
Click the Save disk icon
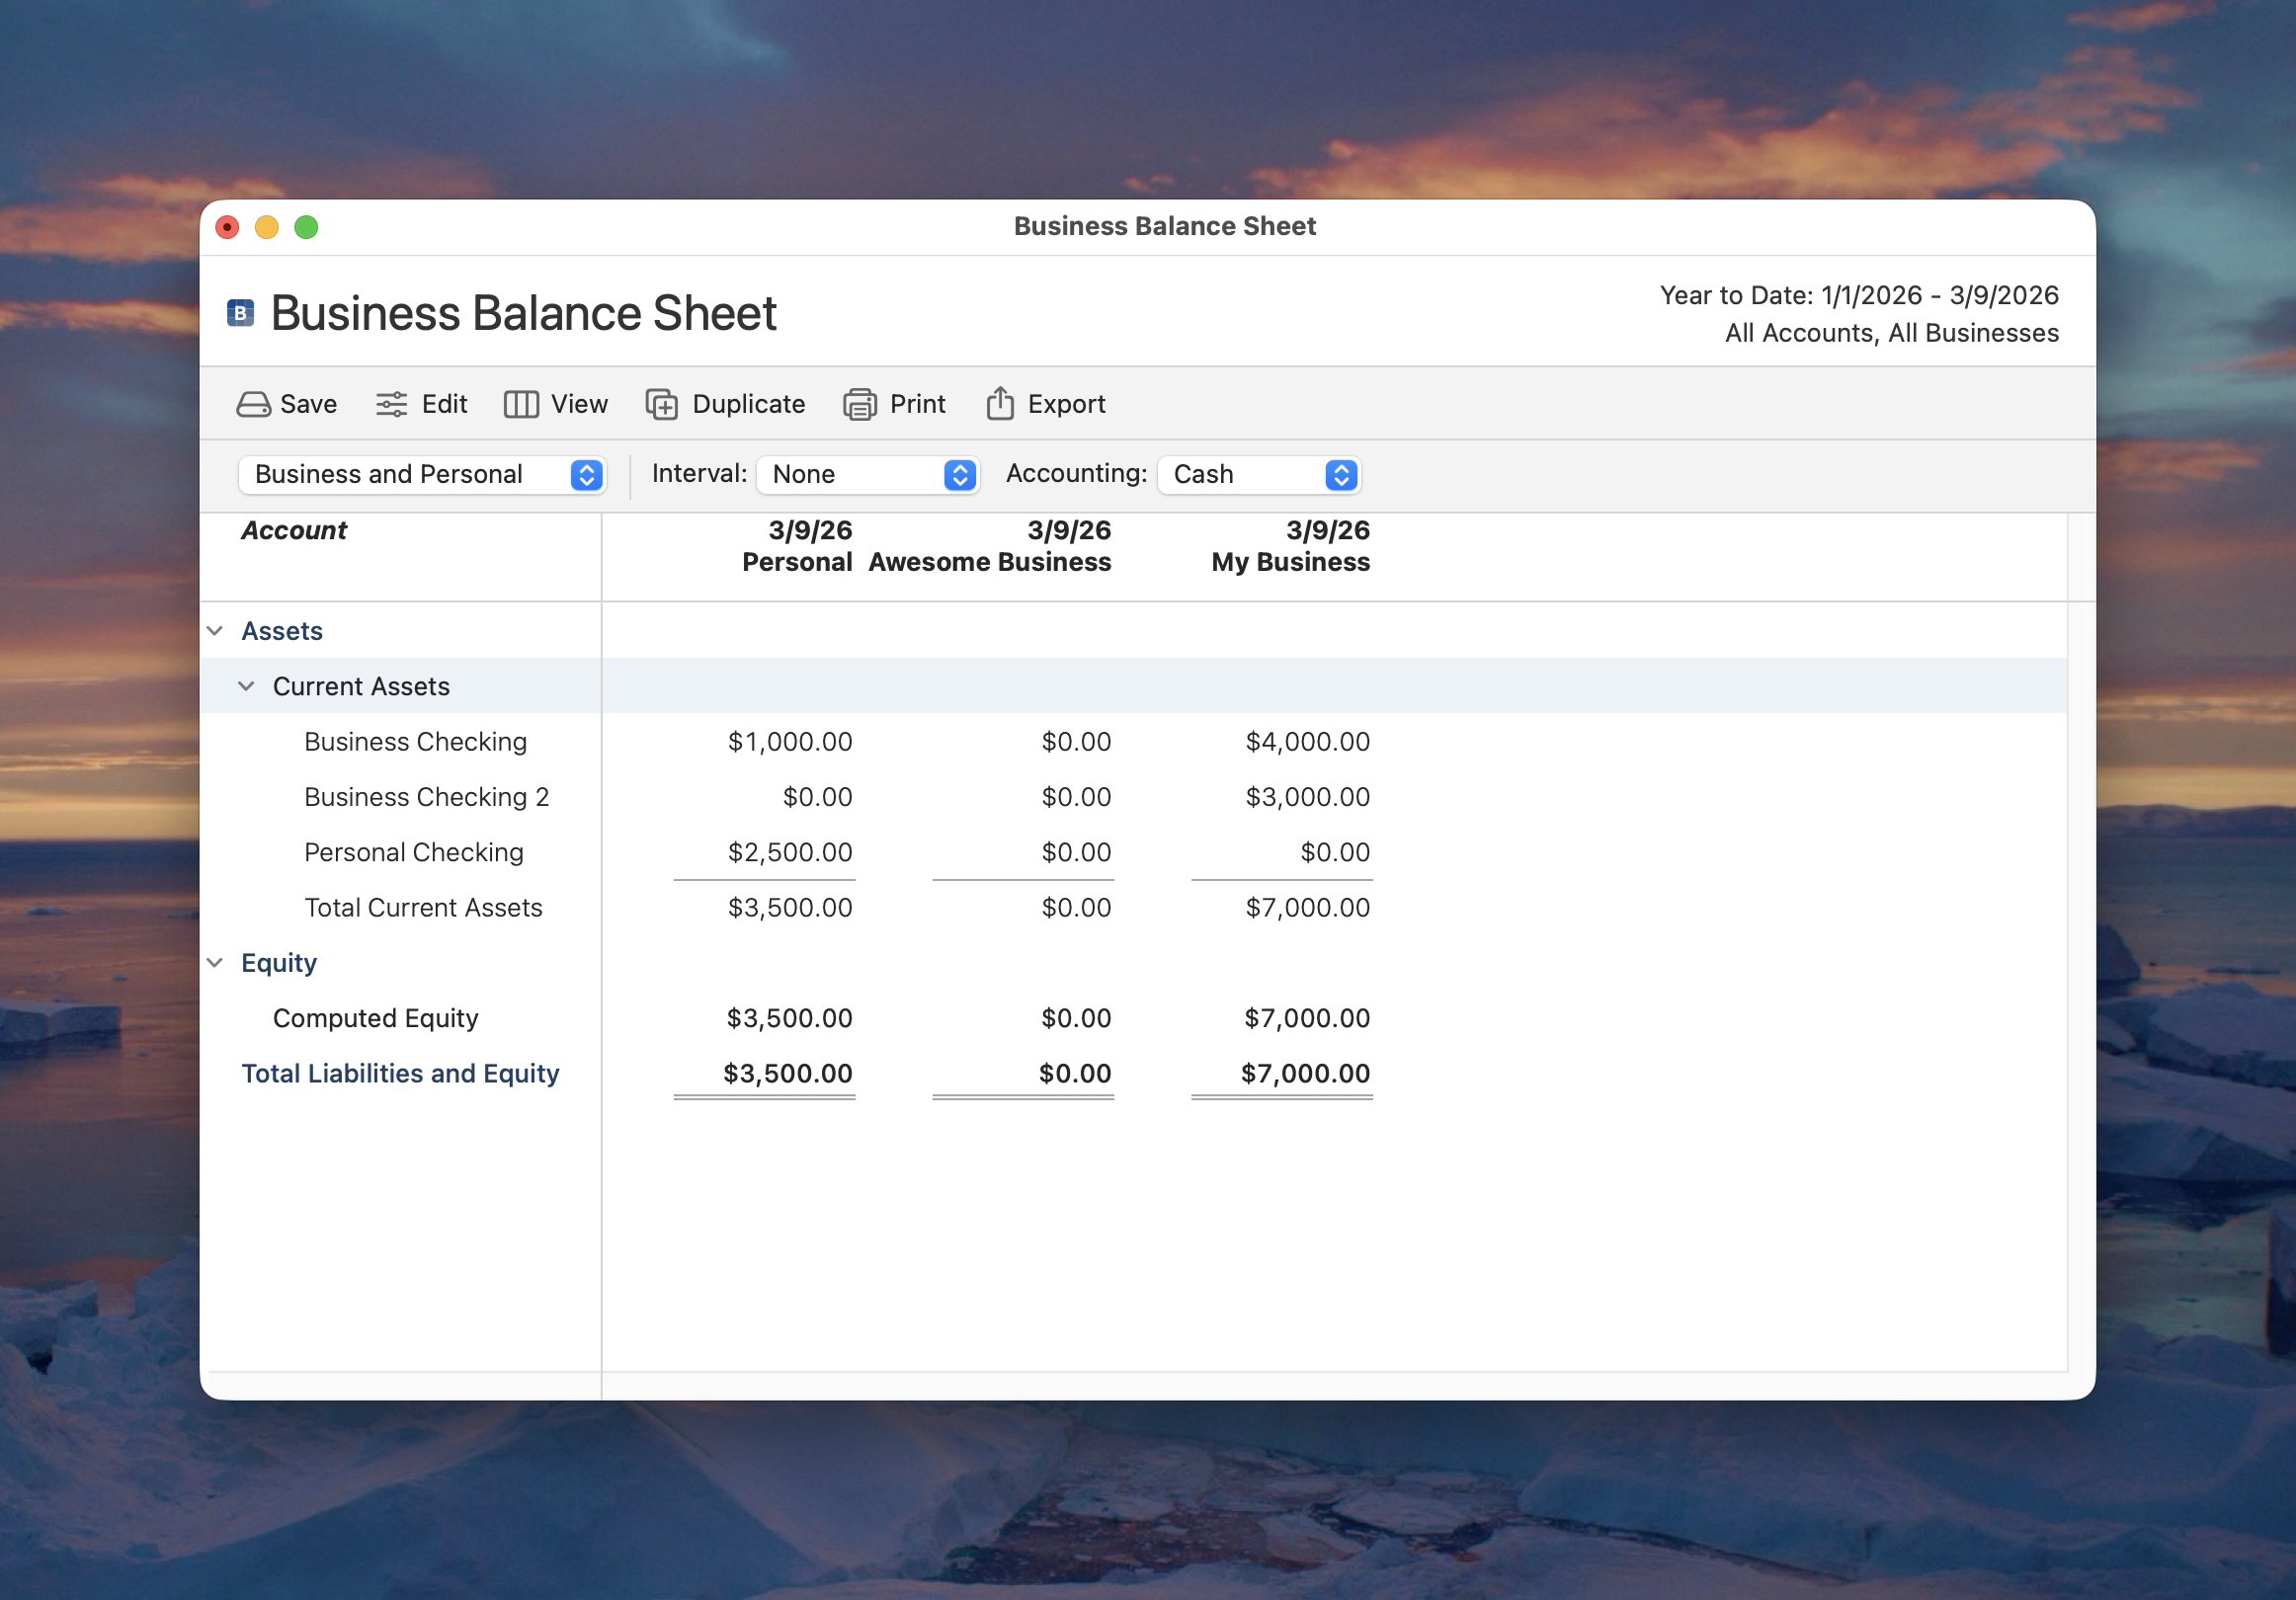tap(253, 404)
